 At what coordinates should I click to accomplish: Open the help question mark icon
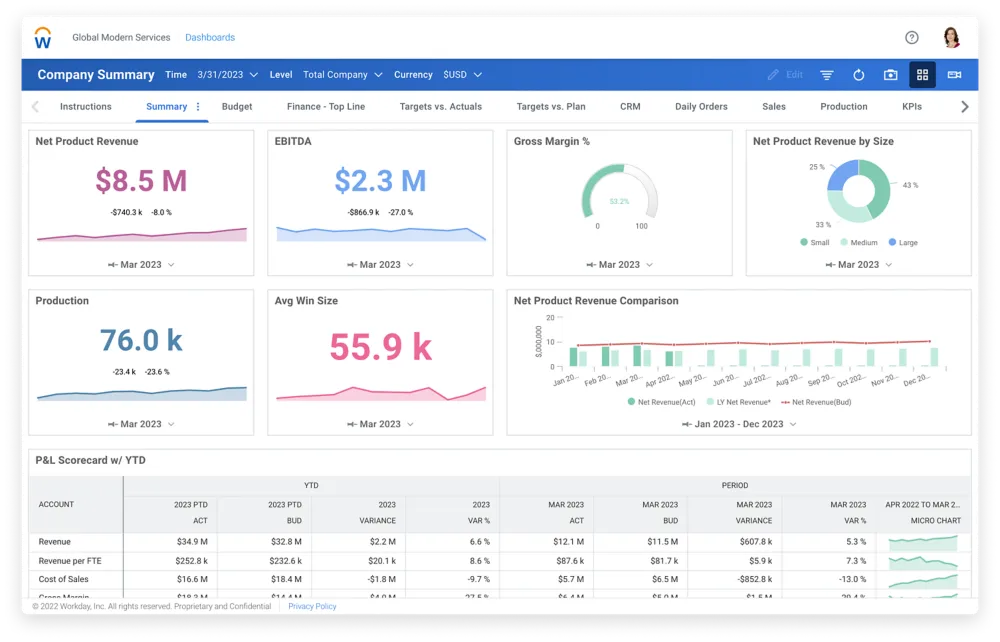[x=911, y=38]
